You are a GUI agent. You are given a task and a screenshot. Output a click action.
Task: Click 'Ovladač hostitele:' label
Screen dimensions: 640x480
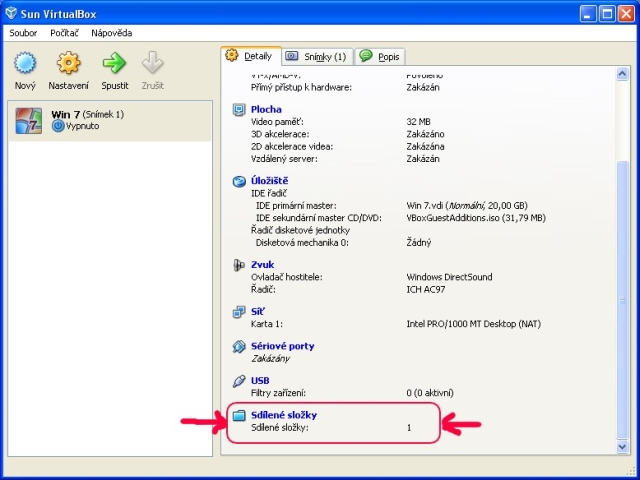287,277
